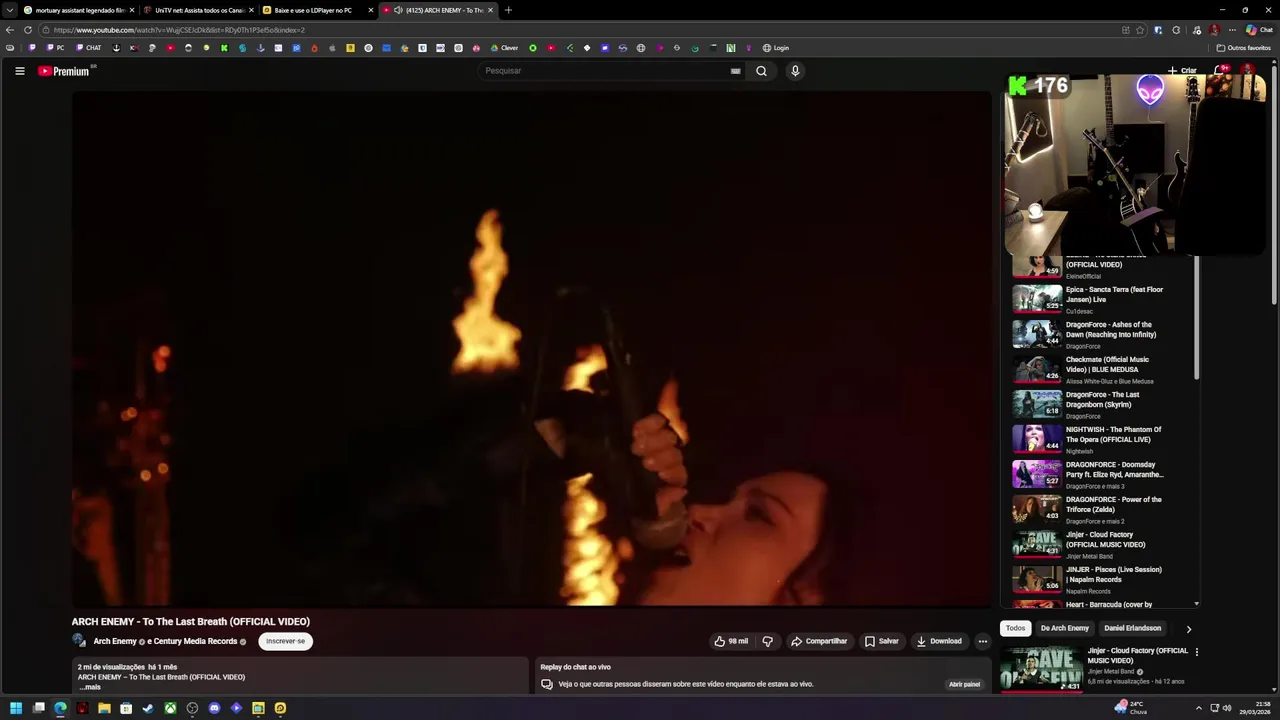
Task: Expand description with ...mais
Action: coord(90,687)
